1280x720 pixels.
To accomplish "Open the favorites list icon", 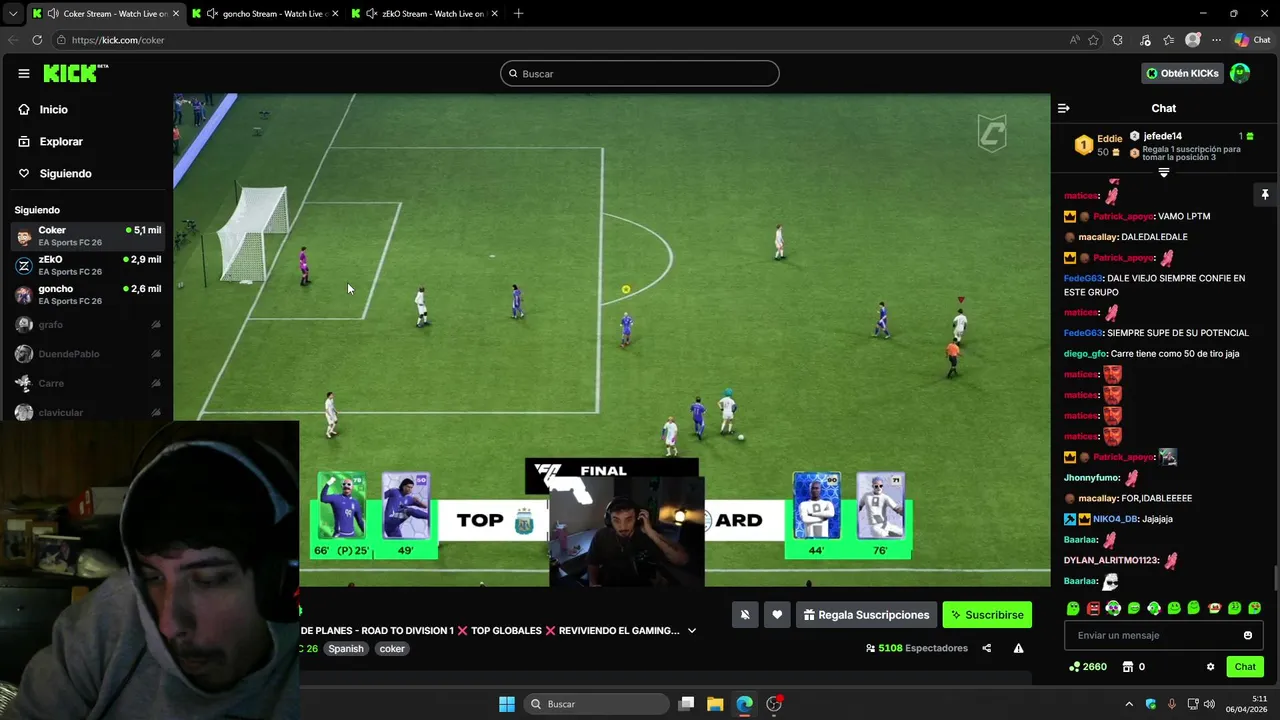I will pyautogui.click(x=1168, y=40).
